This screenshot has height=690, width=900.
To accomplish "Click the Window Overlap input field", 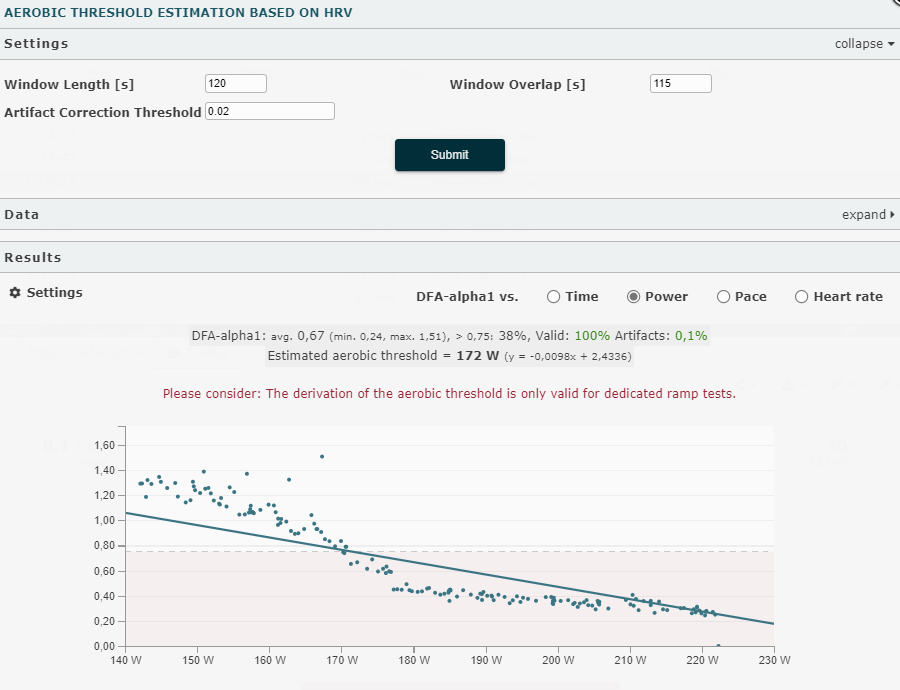I will point(680,83).
